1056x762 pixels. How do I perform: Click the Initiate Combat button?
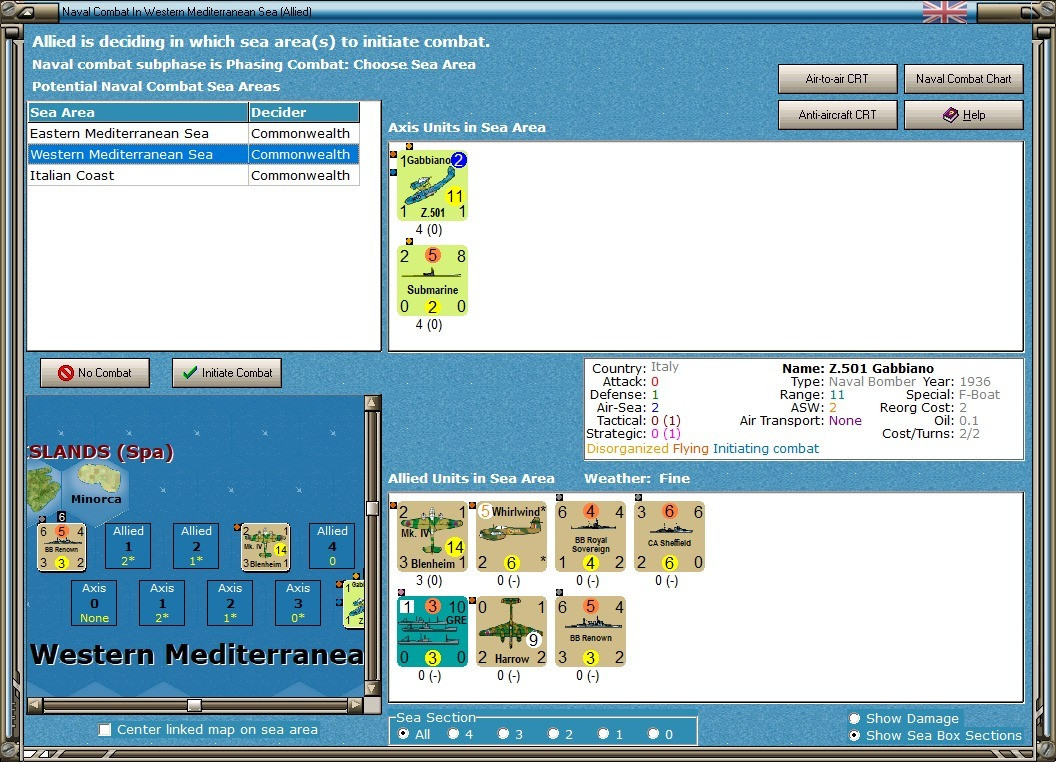(x=227, y=373)
